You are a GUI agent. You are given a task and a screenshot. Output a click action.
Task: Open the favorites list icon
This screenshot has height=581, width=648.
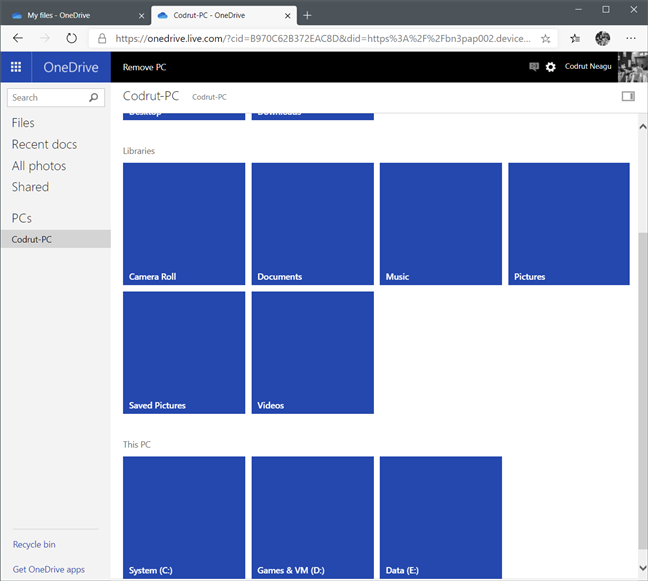575,38
